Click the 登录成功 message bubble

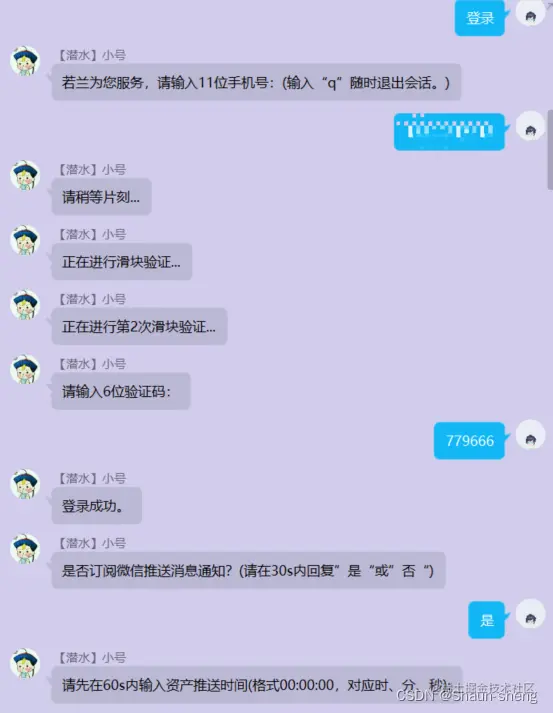tap(97, 505)
